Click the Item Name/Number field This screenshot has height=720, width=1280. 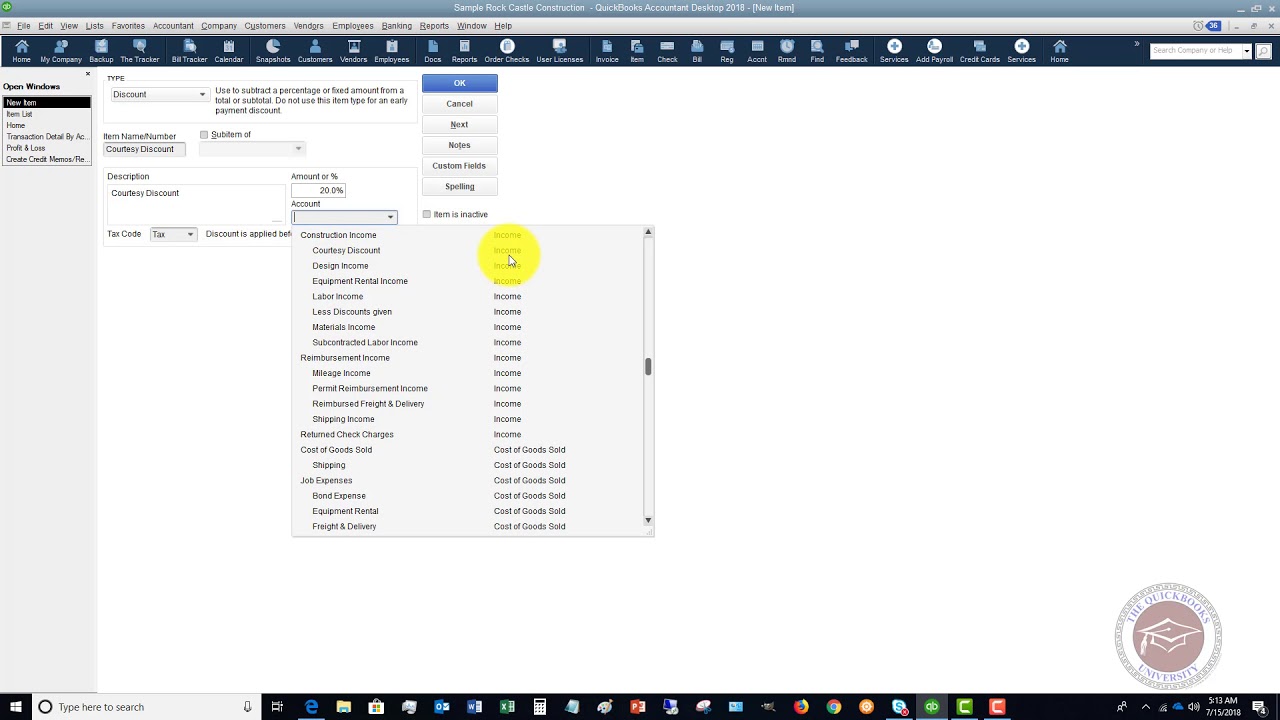(144, 149)
